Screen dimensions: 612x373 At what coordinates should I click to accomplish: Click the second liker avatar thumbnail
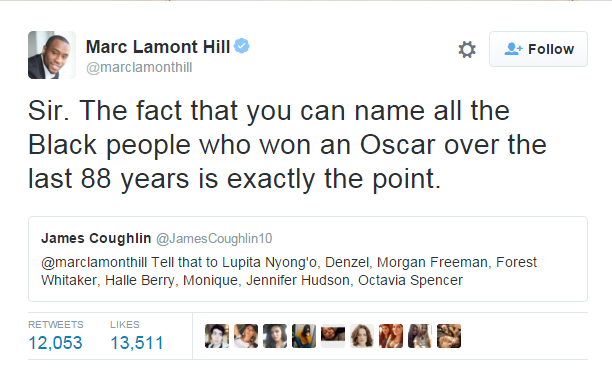coord(246,336)
